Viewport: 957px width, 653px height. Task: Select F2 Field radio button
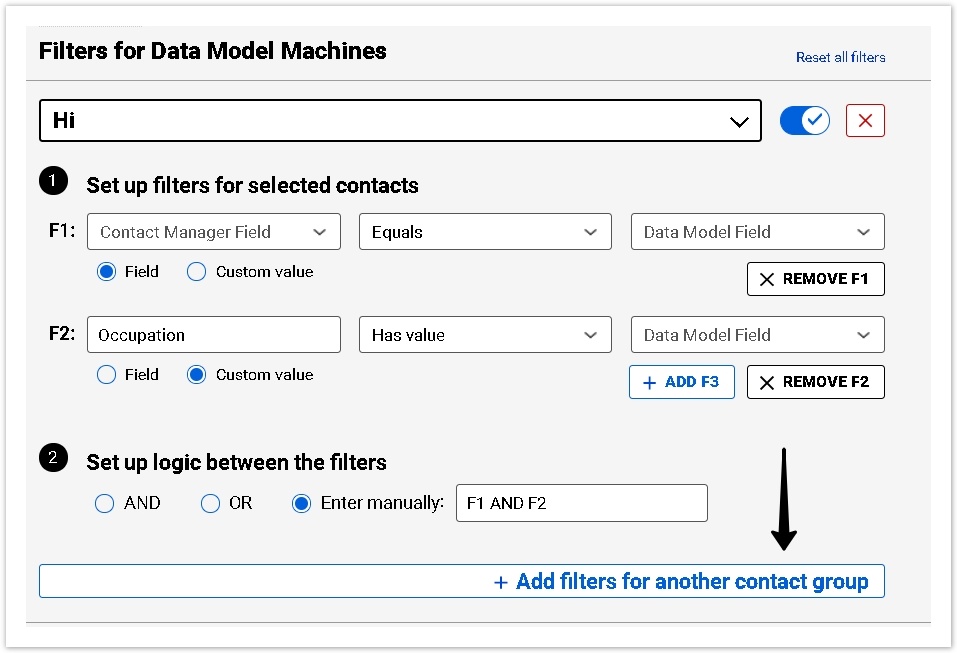point(107,375)
